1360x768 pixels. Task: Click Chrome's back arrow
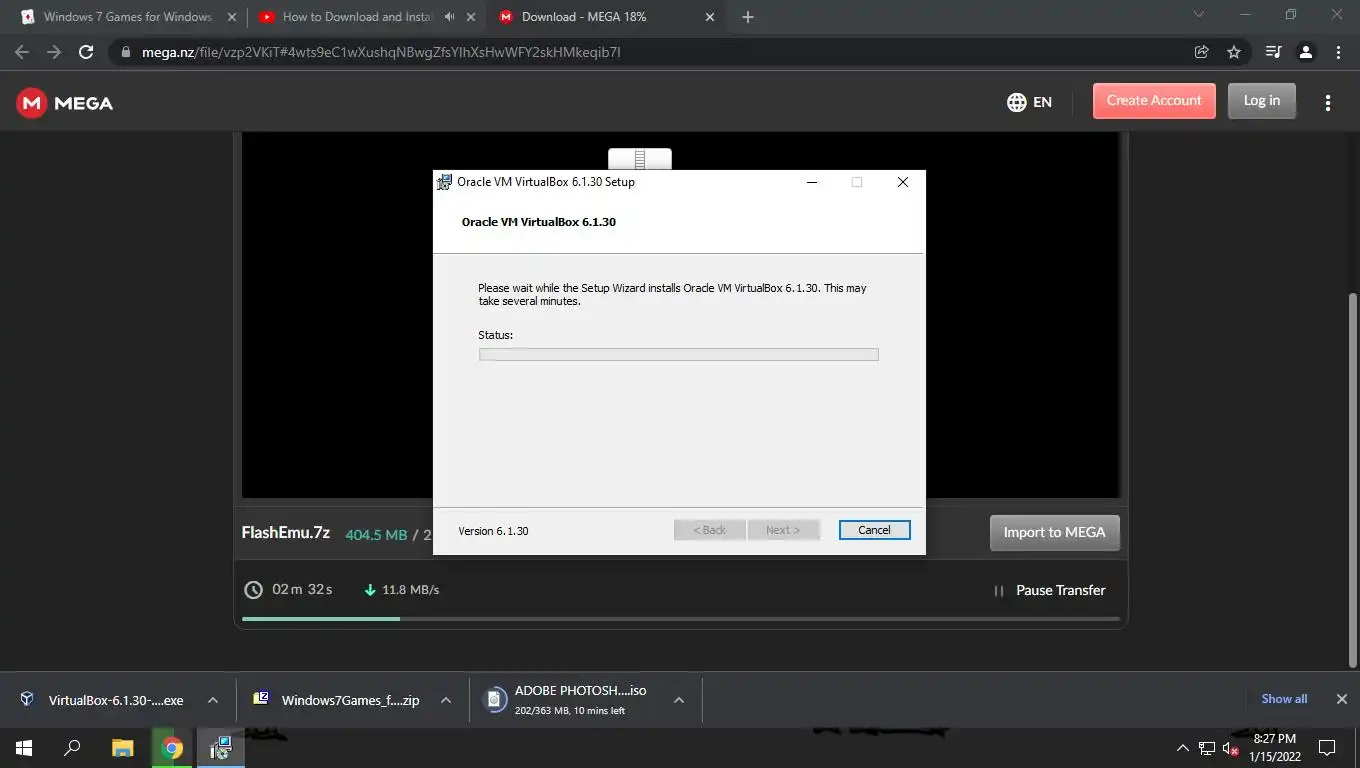pyautogui.click(x=22, y=52)
